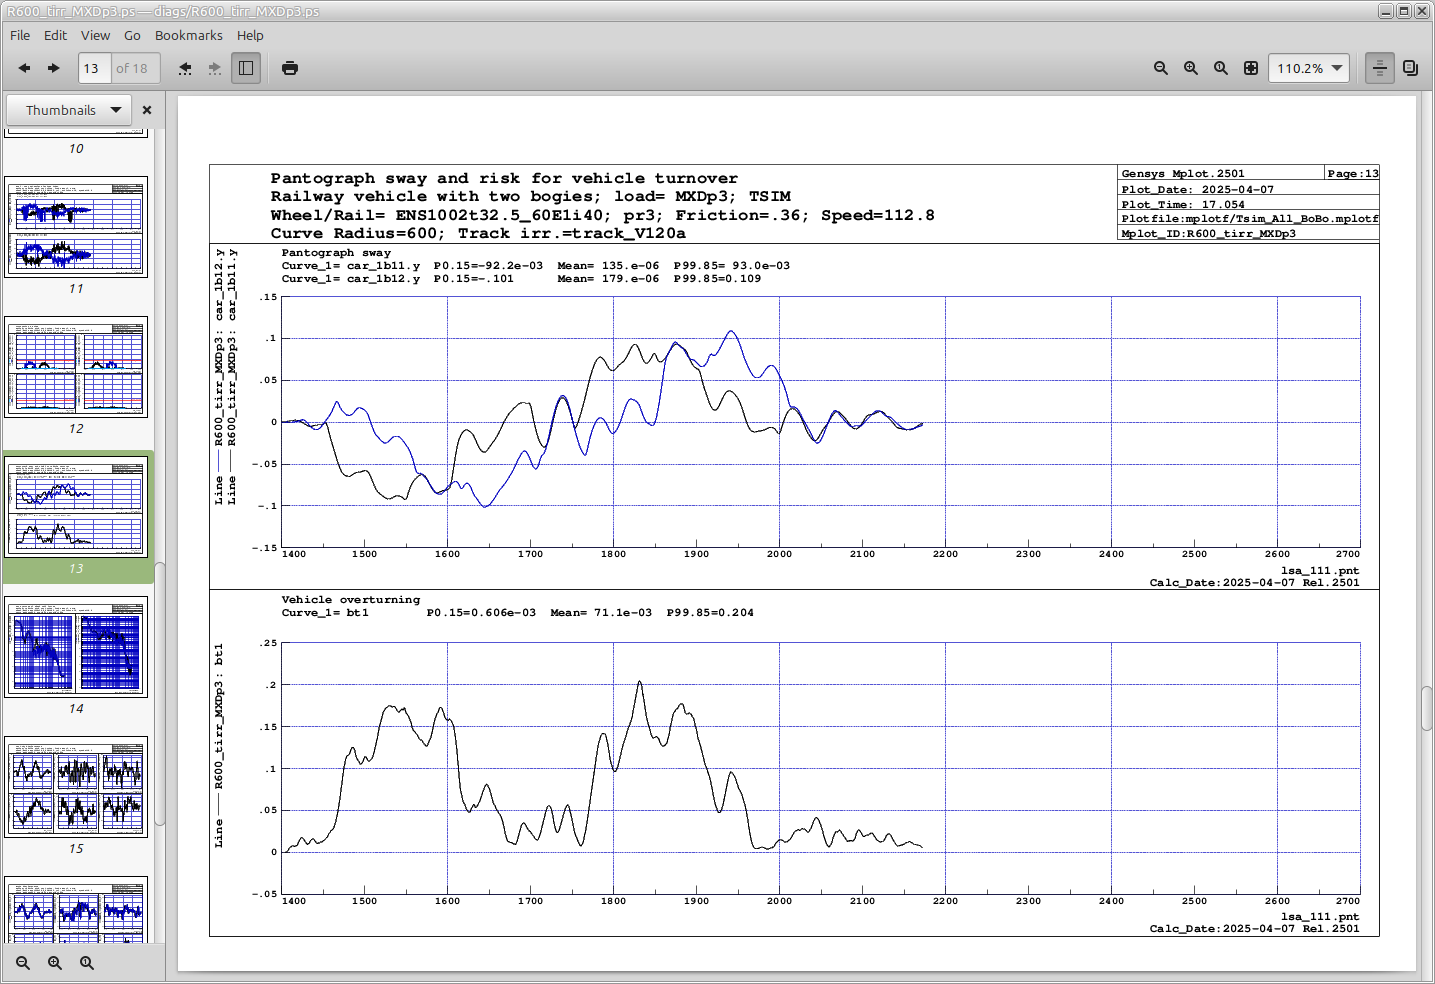
Task: Open the Help menu
Action: point(250,35)
